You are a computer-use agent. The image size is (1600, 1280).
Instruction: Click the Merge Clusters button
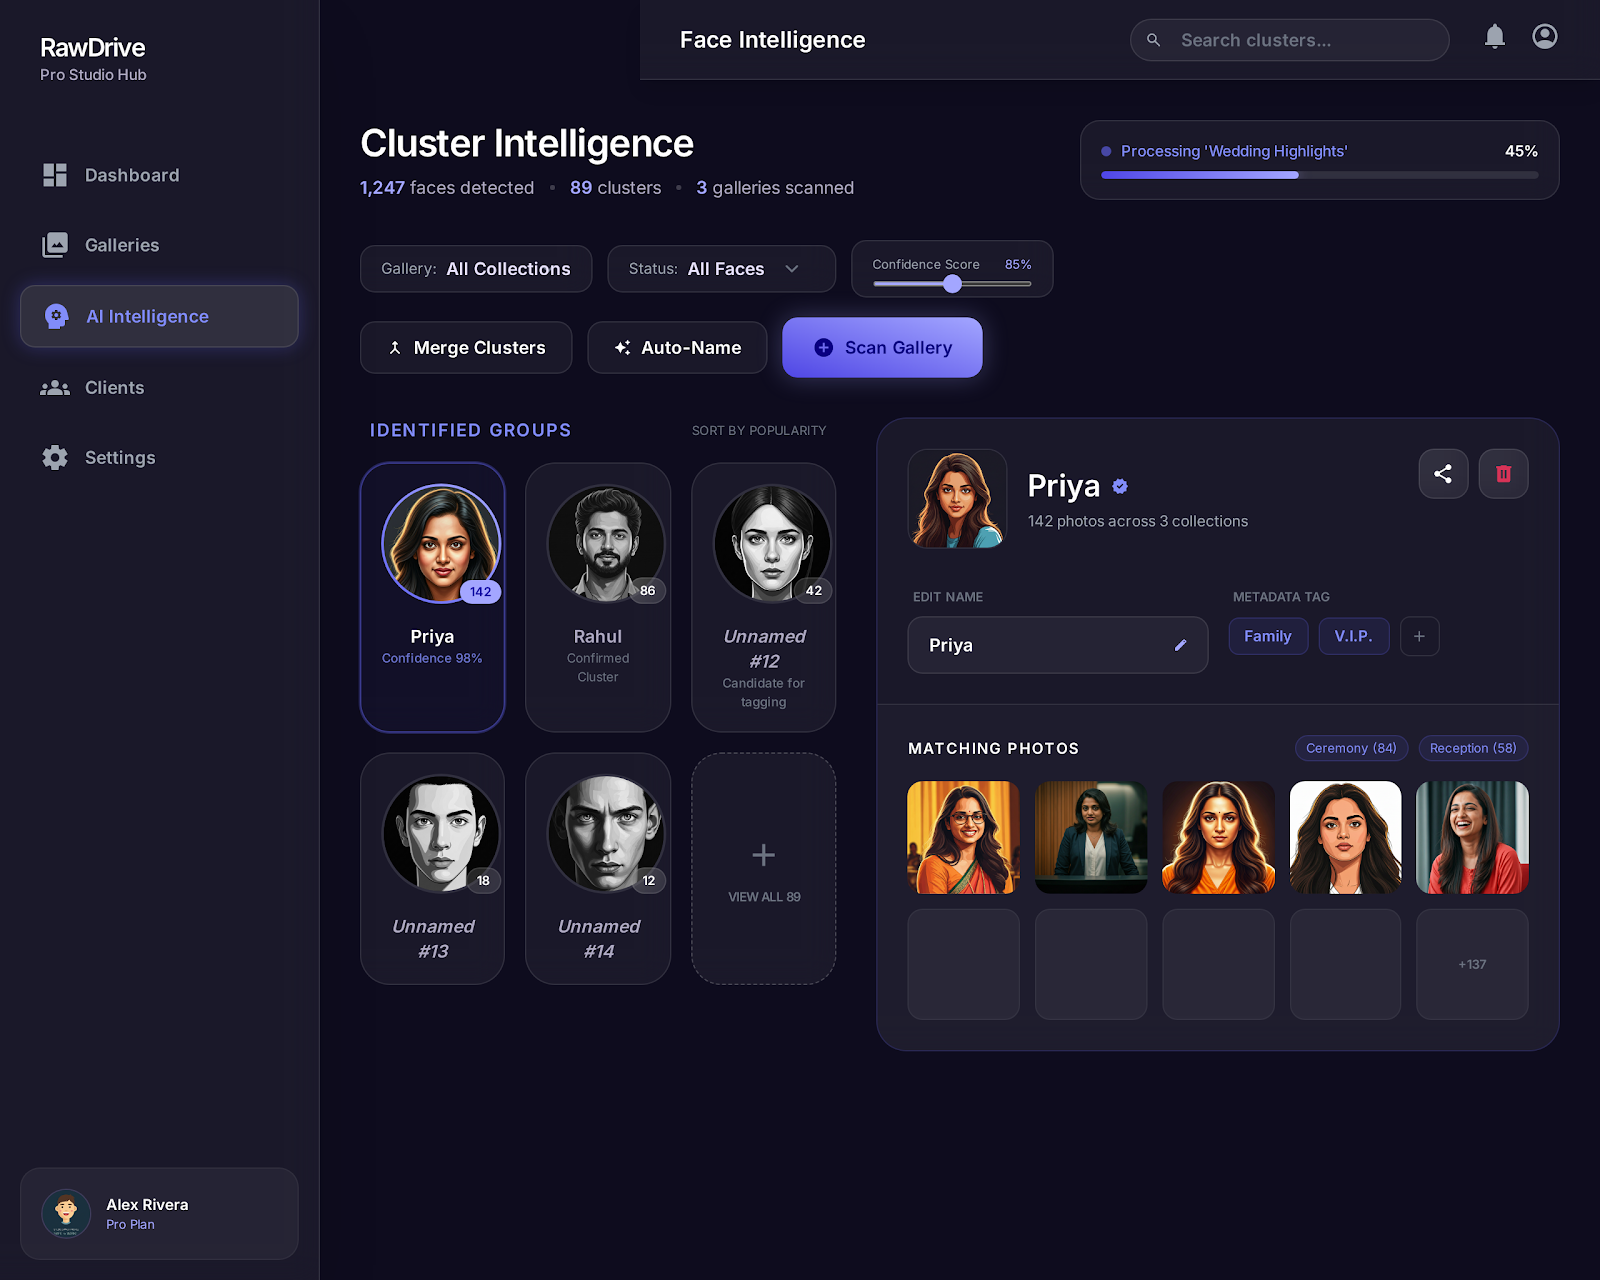[466, 348]
